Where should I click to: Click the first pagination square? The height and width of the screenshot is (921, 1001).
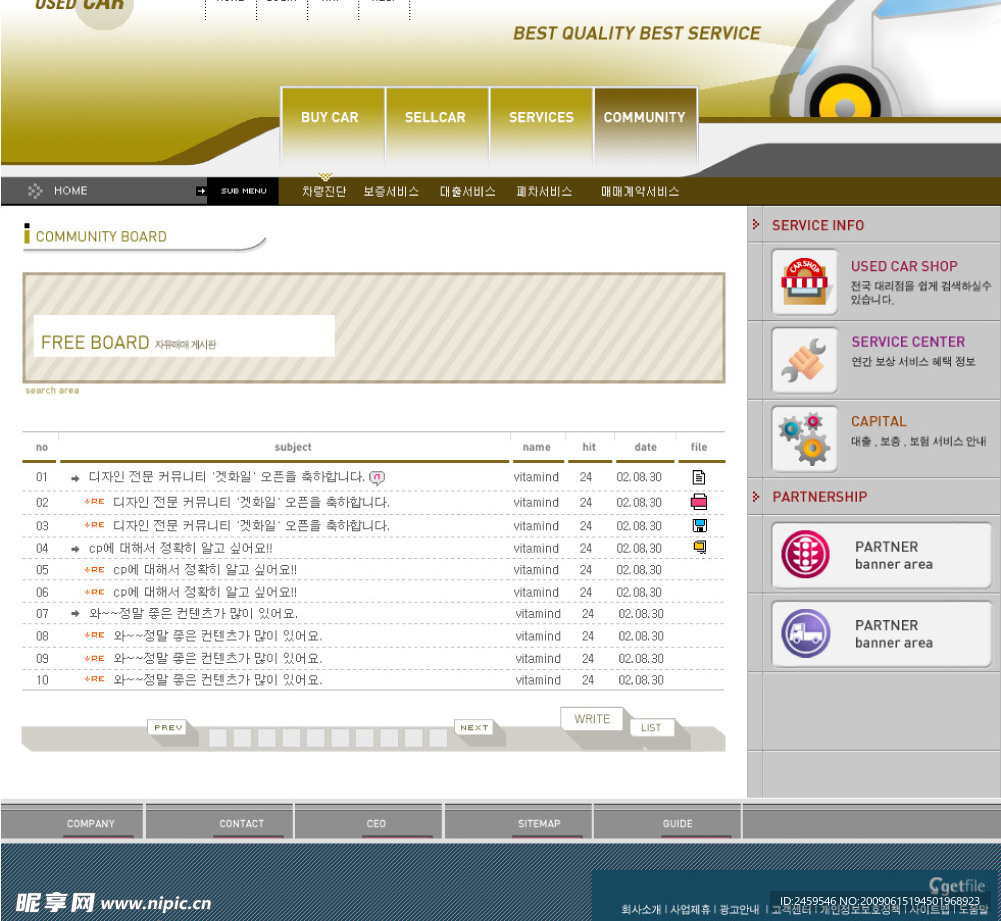(217, 738)
